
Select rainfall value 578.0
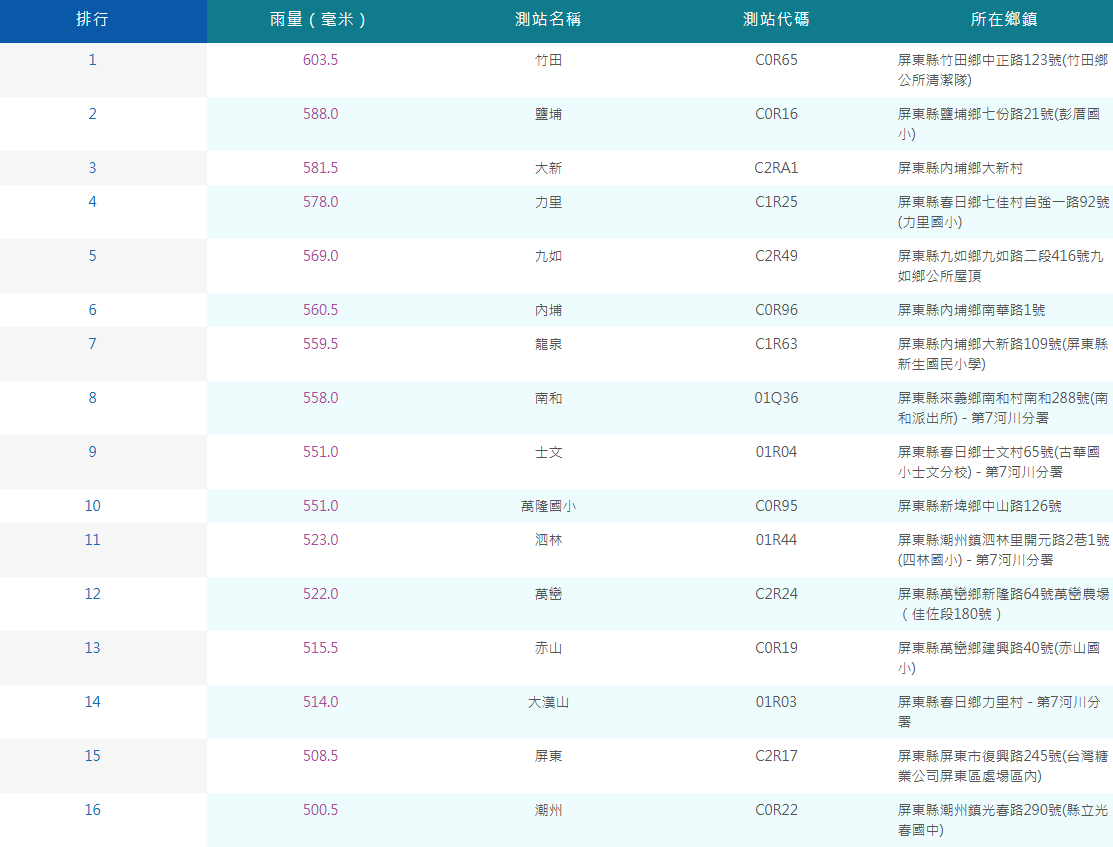pos(320,202)
